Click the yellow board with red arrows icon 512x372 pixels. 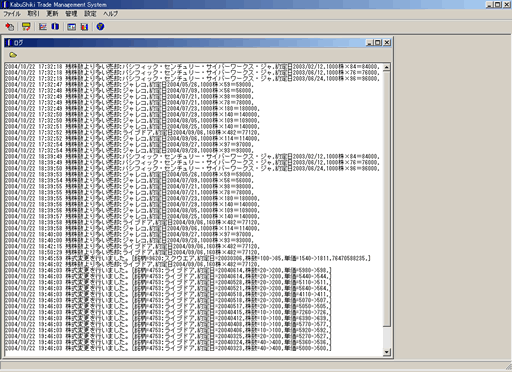pyautogui.click(x=26, y=27)
